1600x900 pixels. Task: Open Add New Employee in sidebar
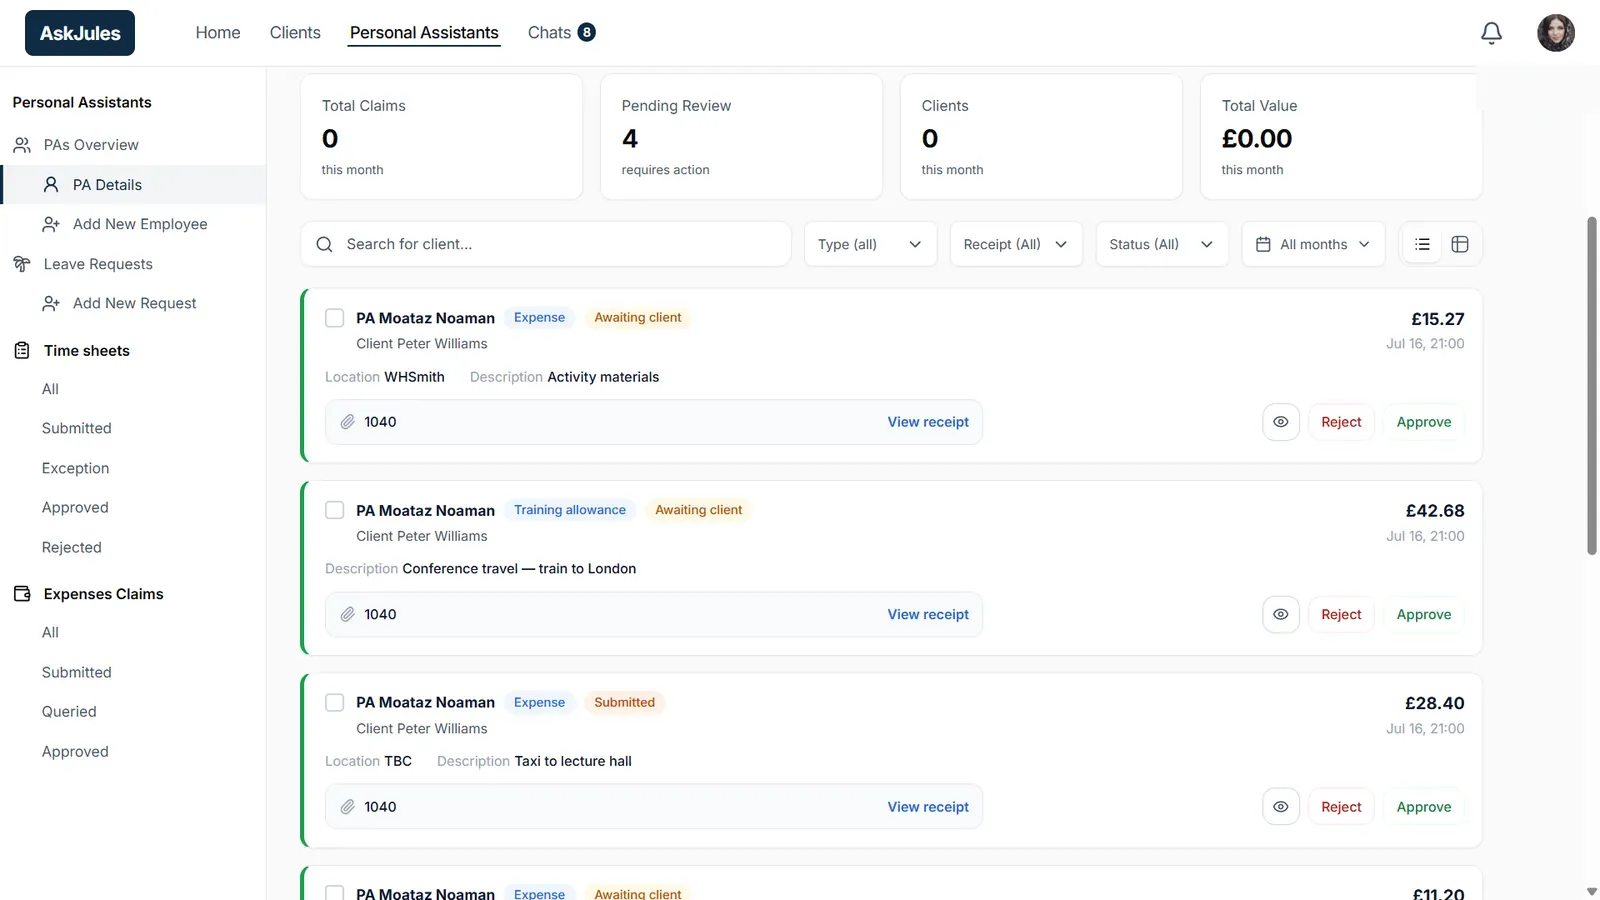tap(140, 224)
